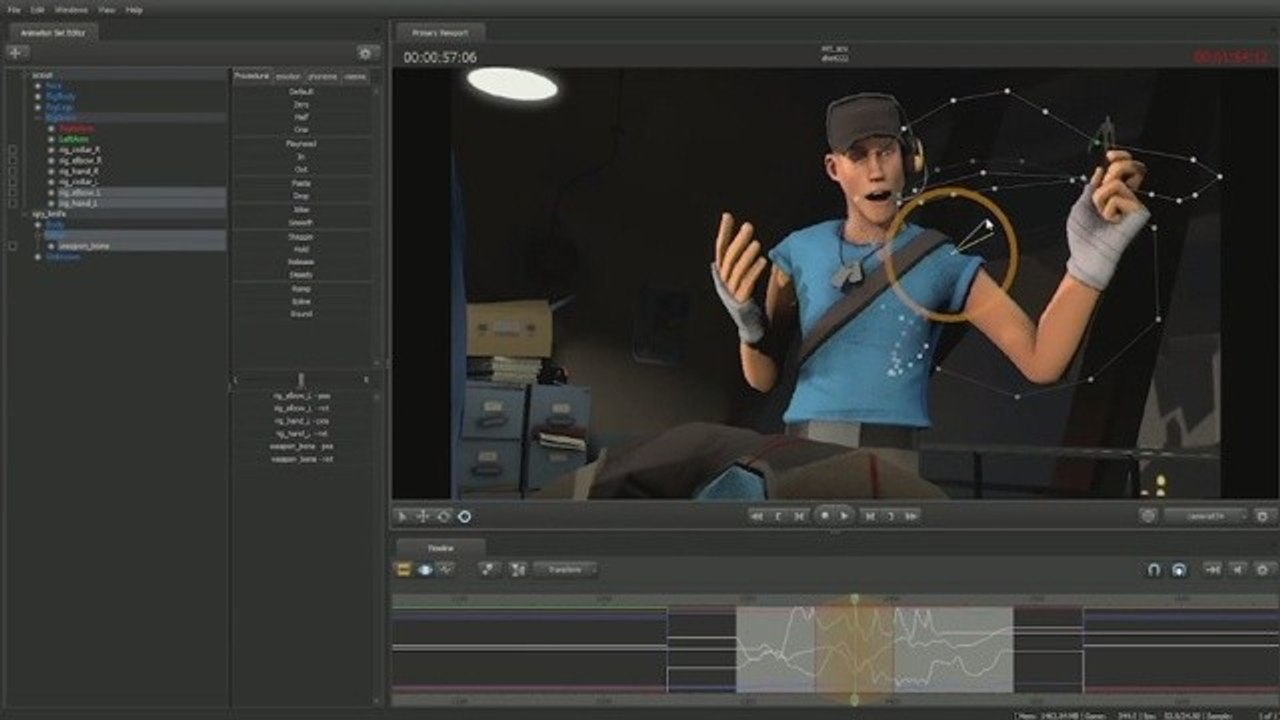Click the orange rotation ring in viewport

coord(952,255)
